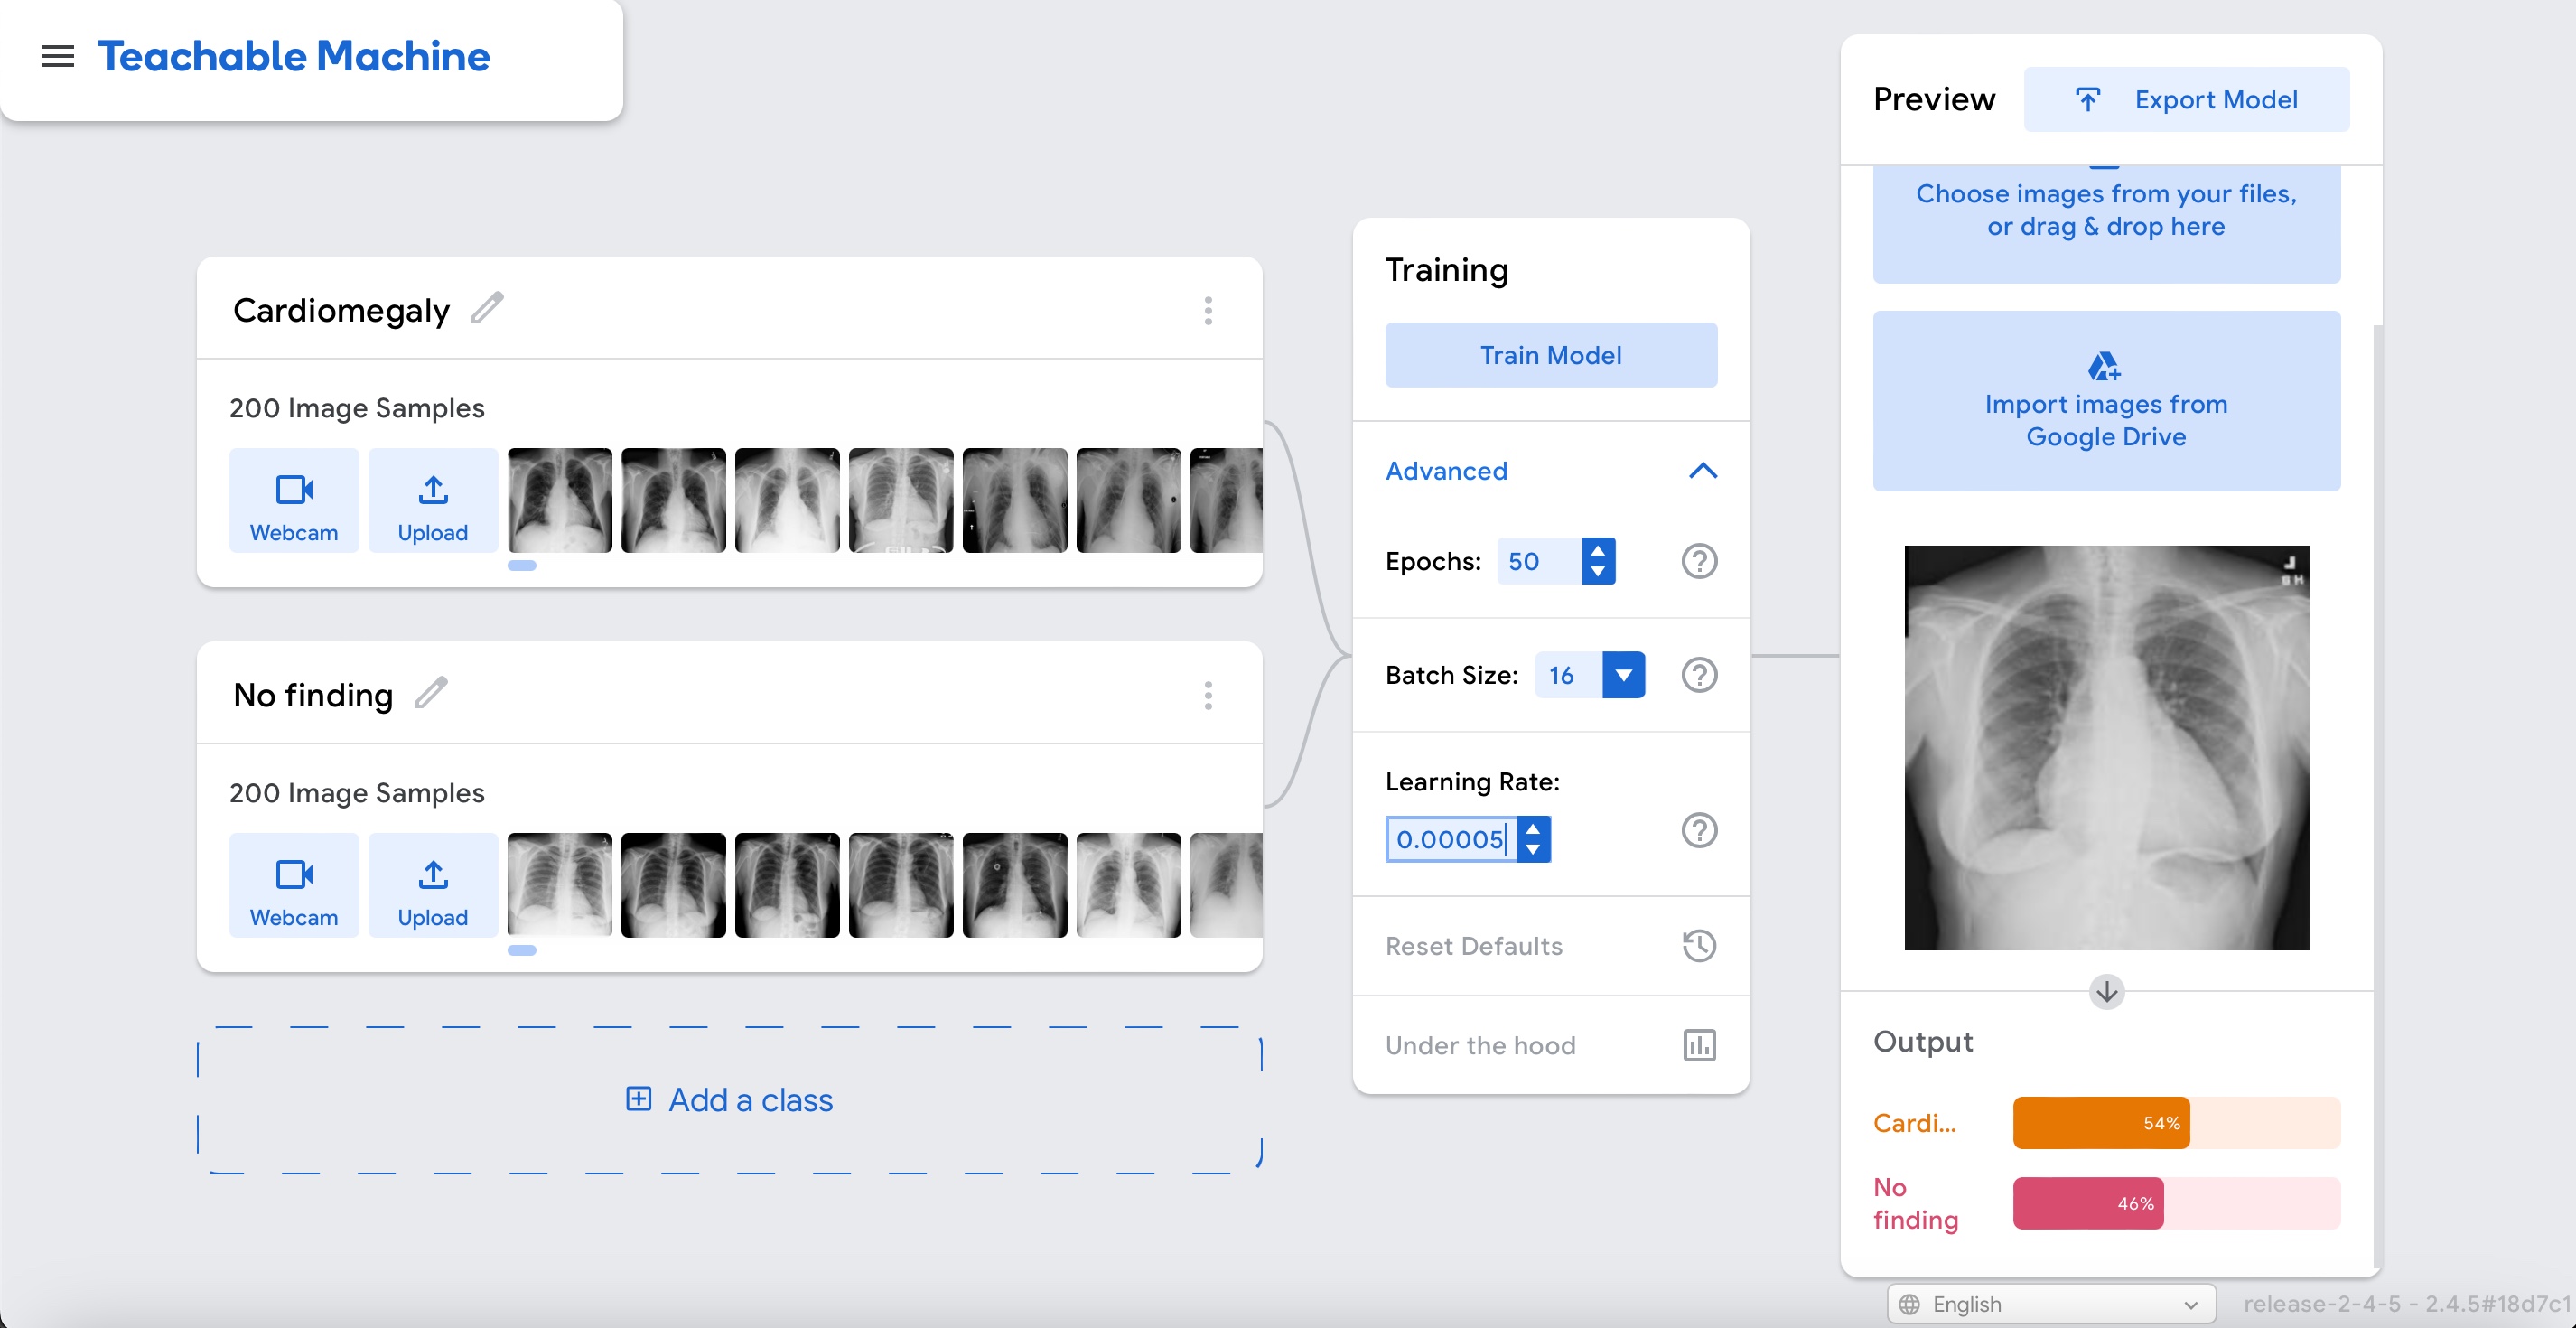This screenshot has height=1328, width=2576.
Task: Open Cardiomegaly class three-dot options menu
Action: coord(1208,311)
